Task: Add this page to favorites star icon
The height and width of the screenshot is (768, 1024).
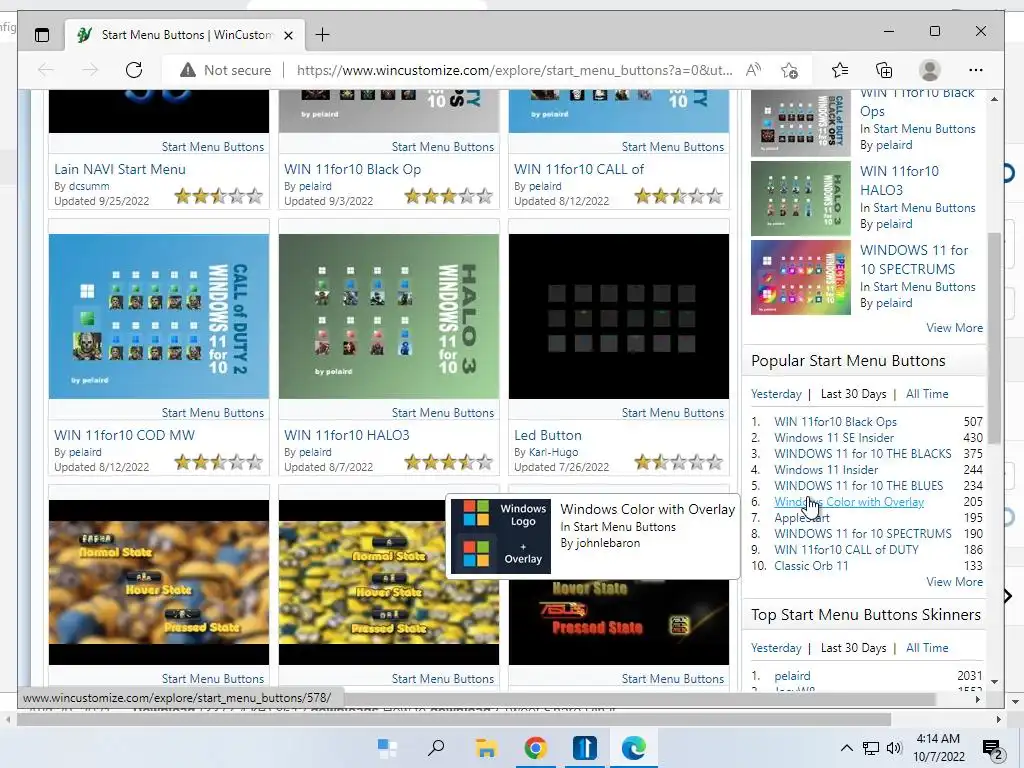Action: click(789, 70)
